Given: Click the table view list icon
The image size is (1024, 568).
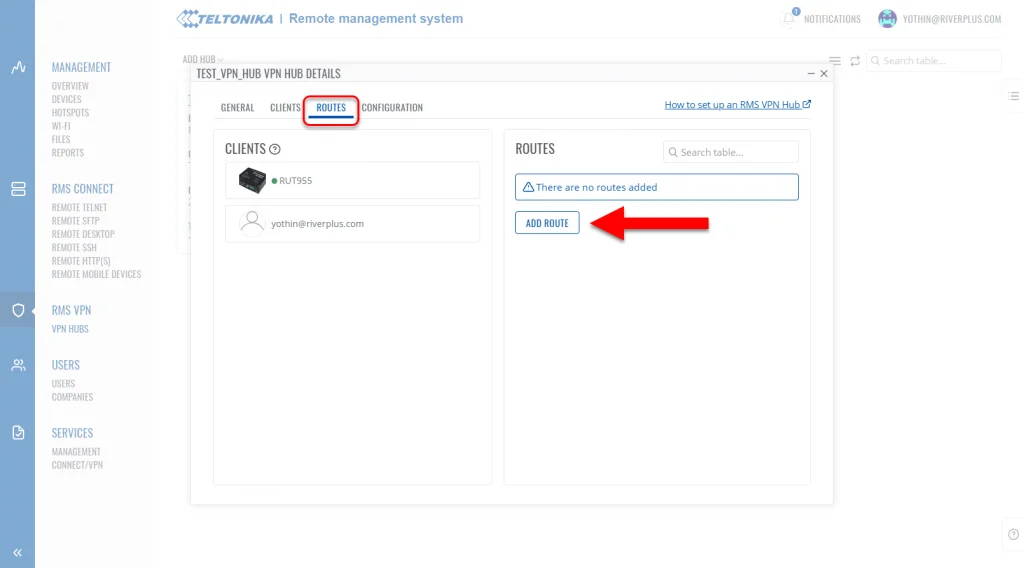Looking at the screenshot, I should tap(835, 61).
